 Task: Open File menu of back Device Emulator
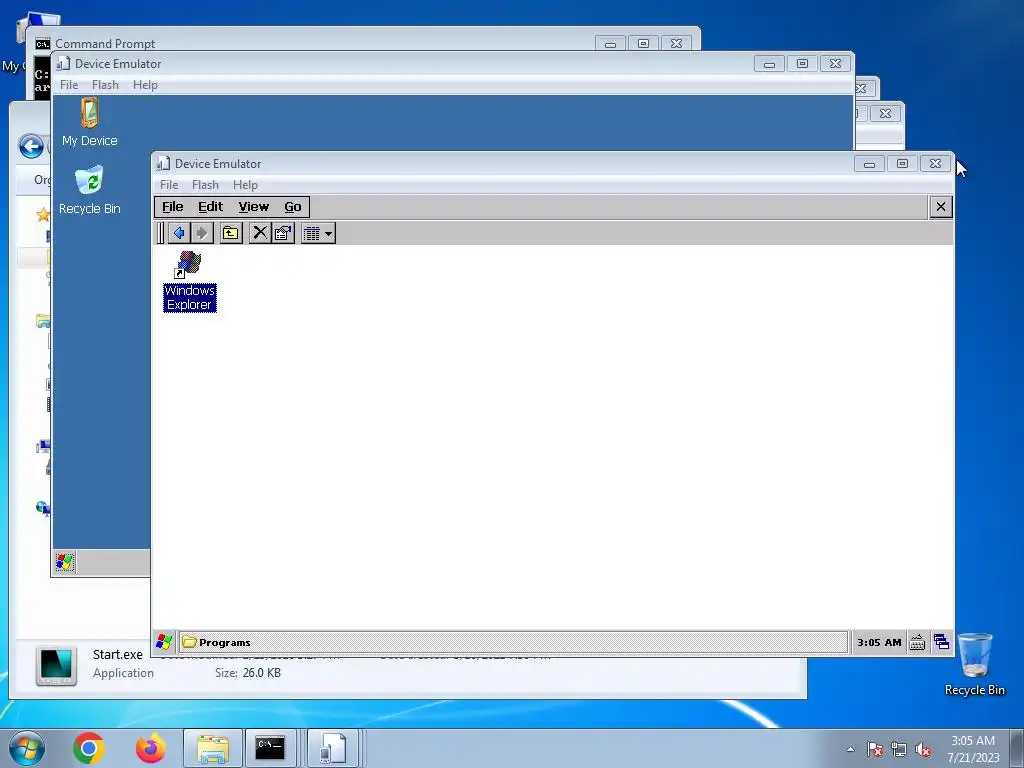pyautogui.click(x=69, y=85)
